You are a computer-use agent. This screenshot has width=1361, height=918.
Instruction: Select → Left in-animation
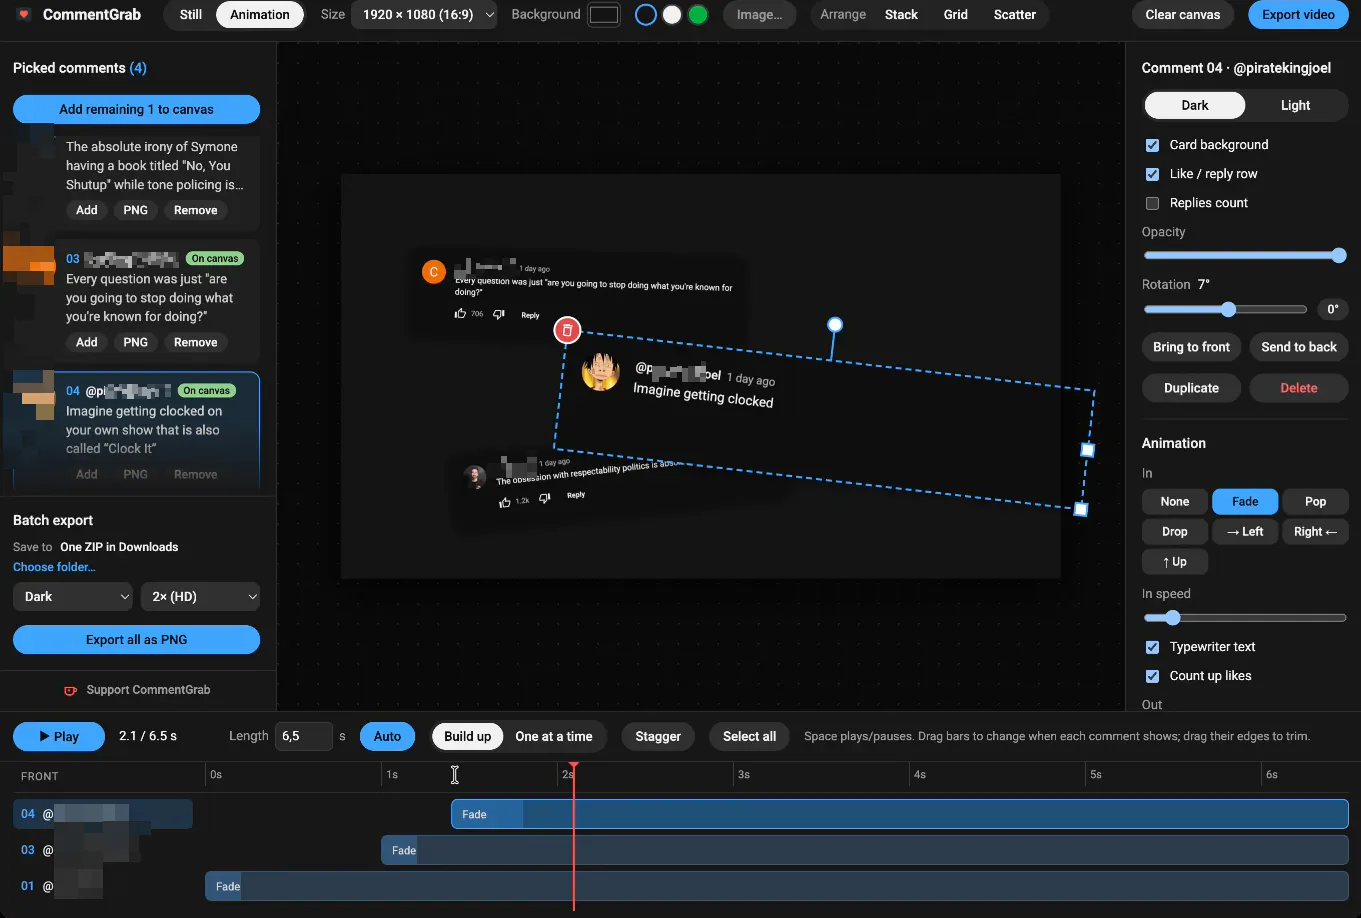1245,532
